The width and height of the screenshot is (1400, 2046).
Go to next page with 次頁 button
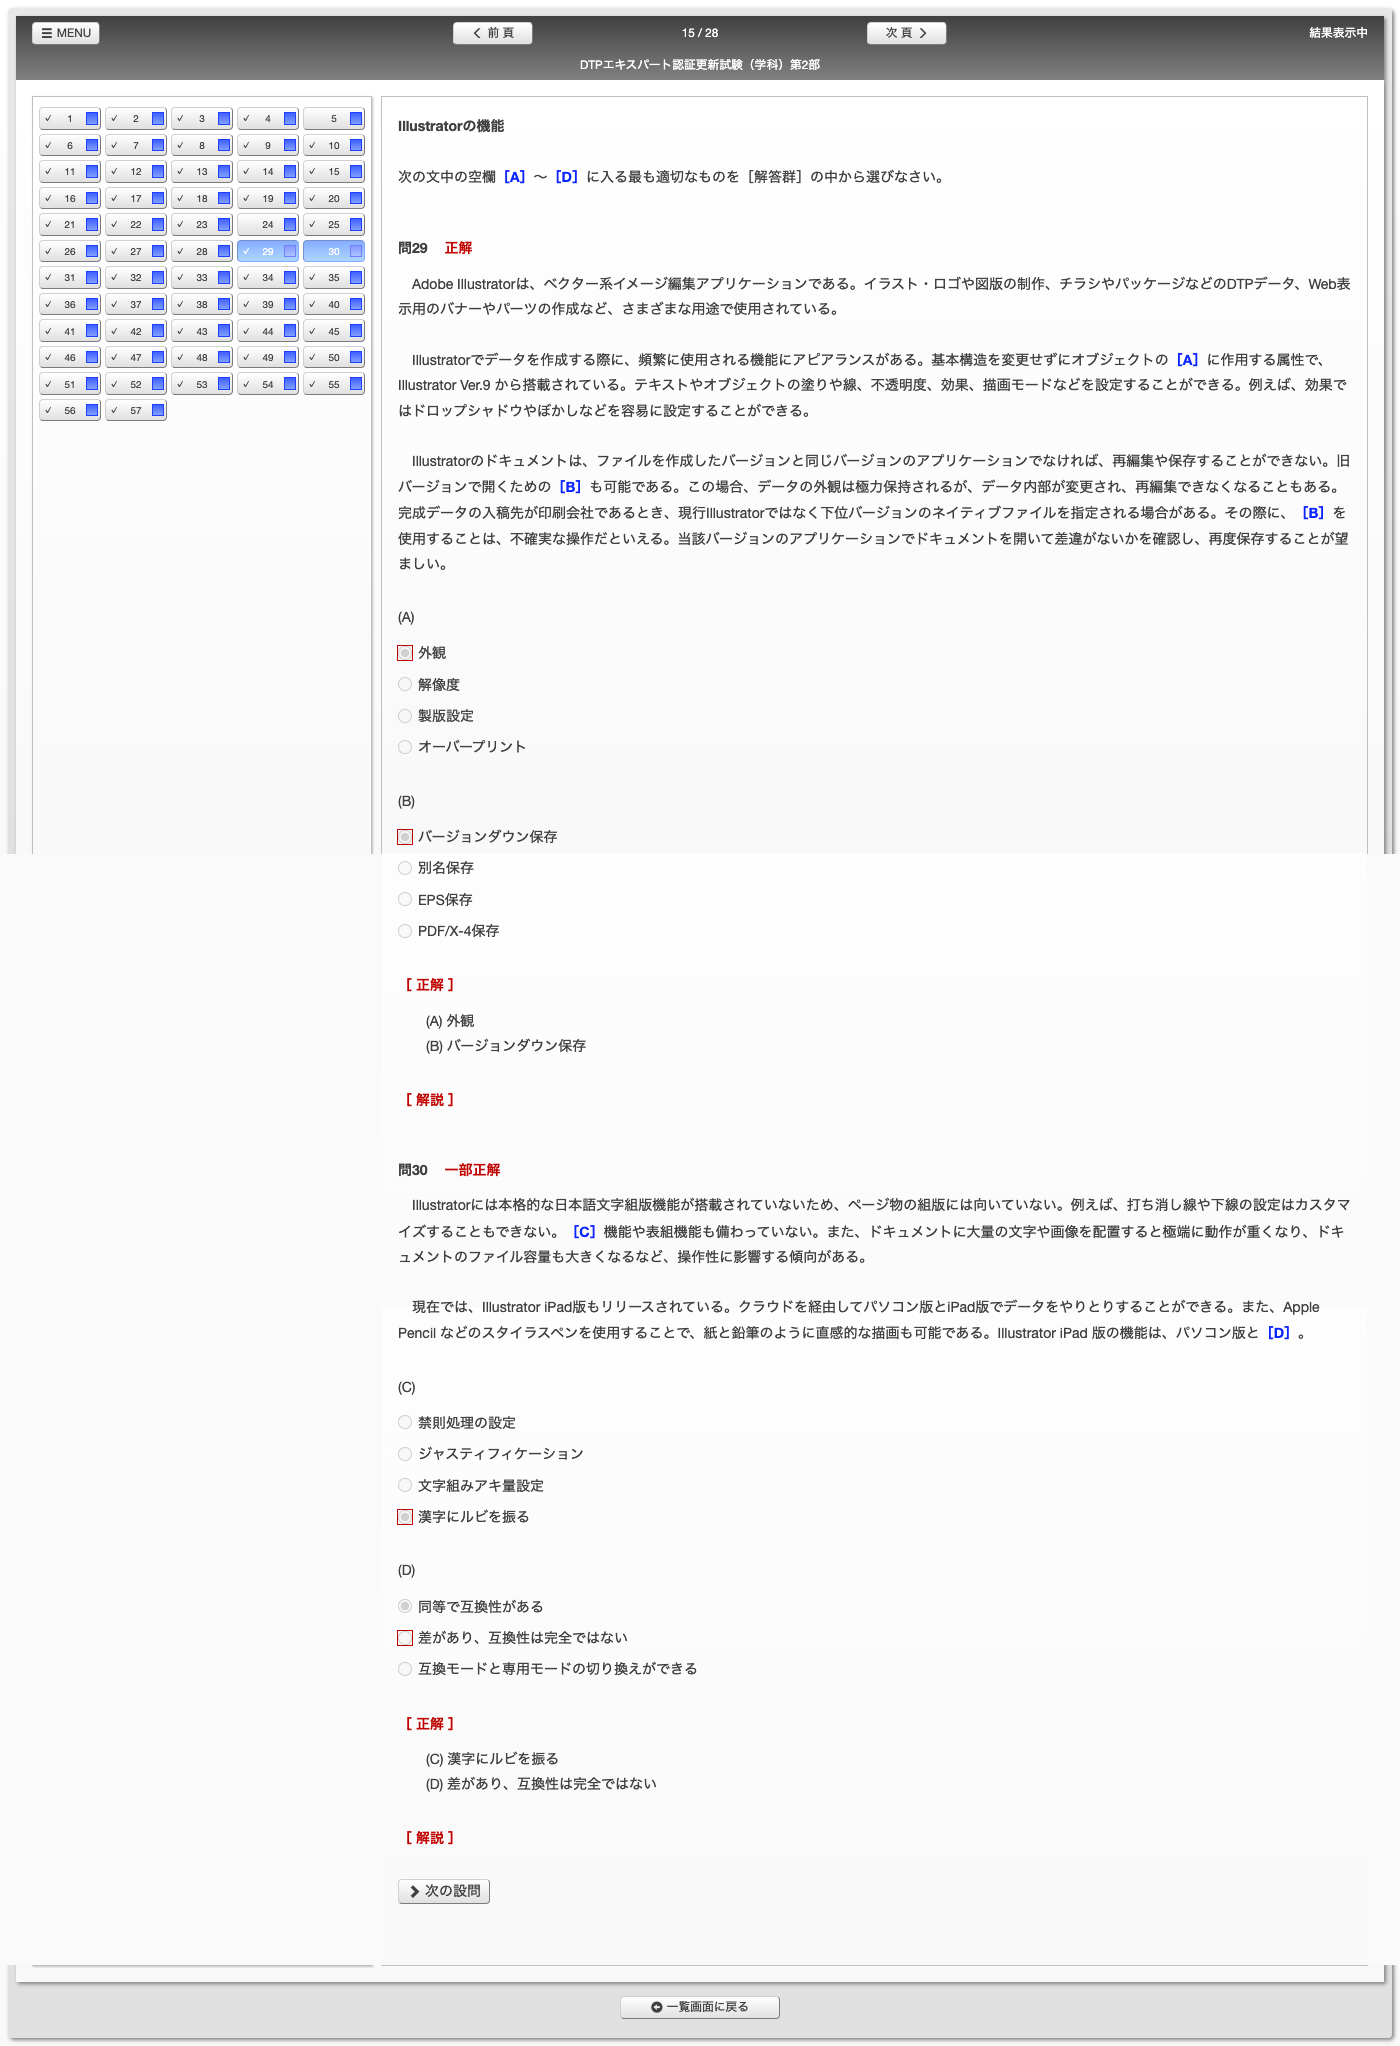[906, 33]
